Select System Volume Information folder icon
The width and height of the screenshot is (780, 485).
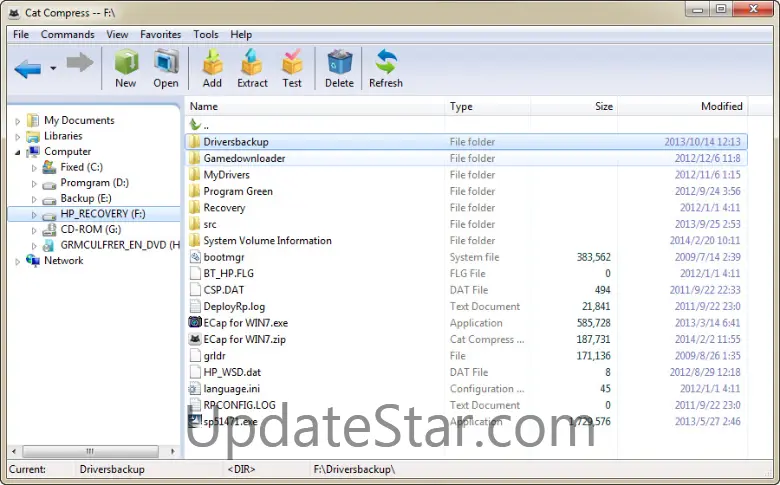point(195,240)
